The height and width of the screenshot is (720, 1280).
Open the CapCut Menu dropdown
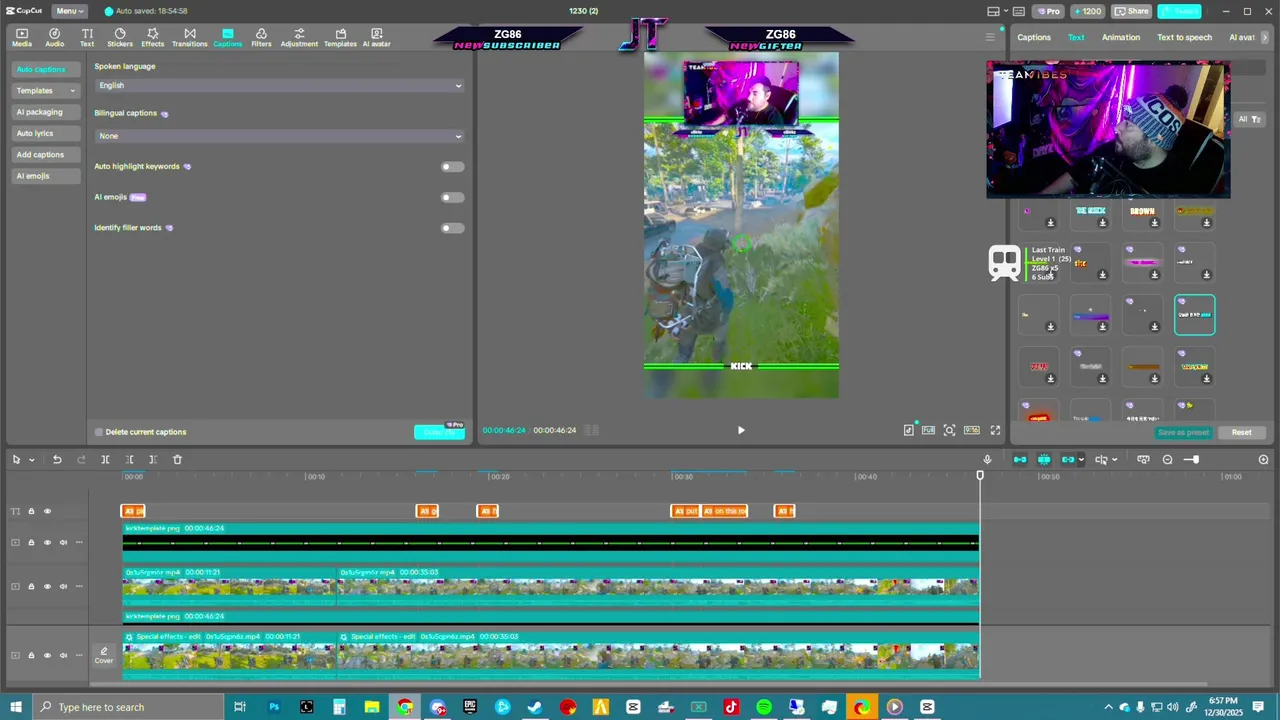pos(68,11)
